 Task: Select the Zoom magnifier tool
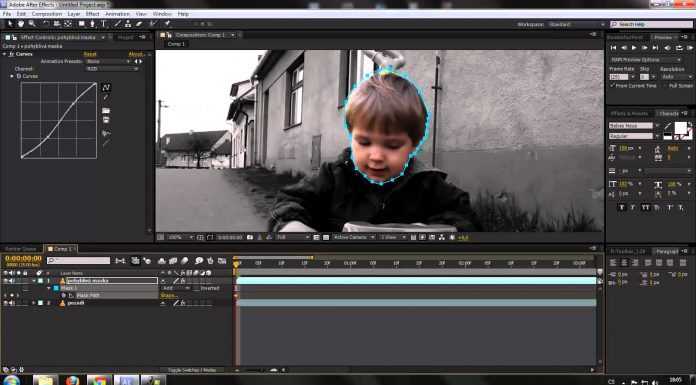[32, 24]
